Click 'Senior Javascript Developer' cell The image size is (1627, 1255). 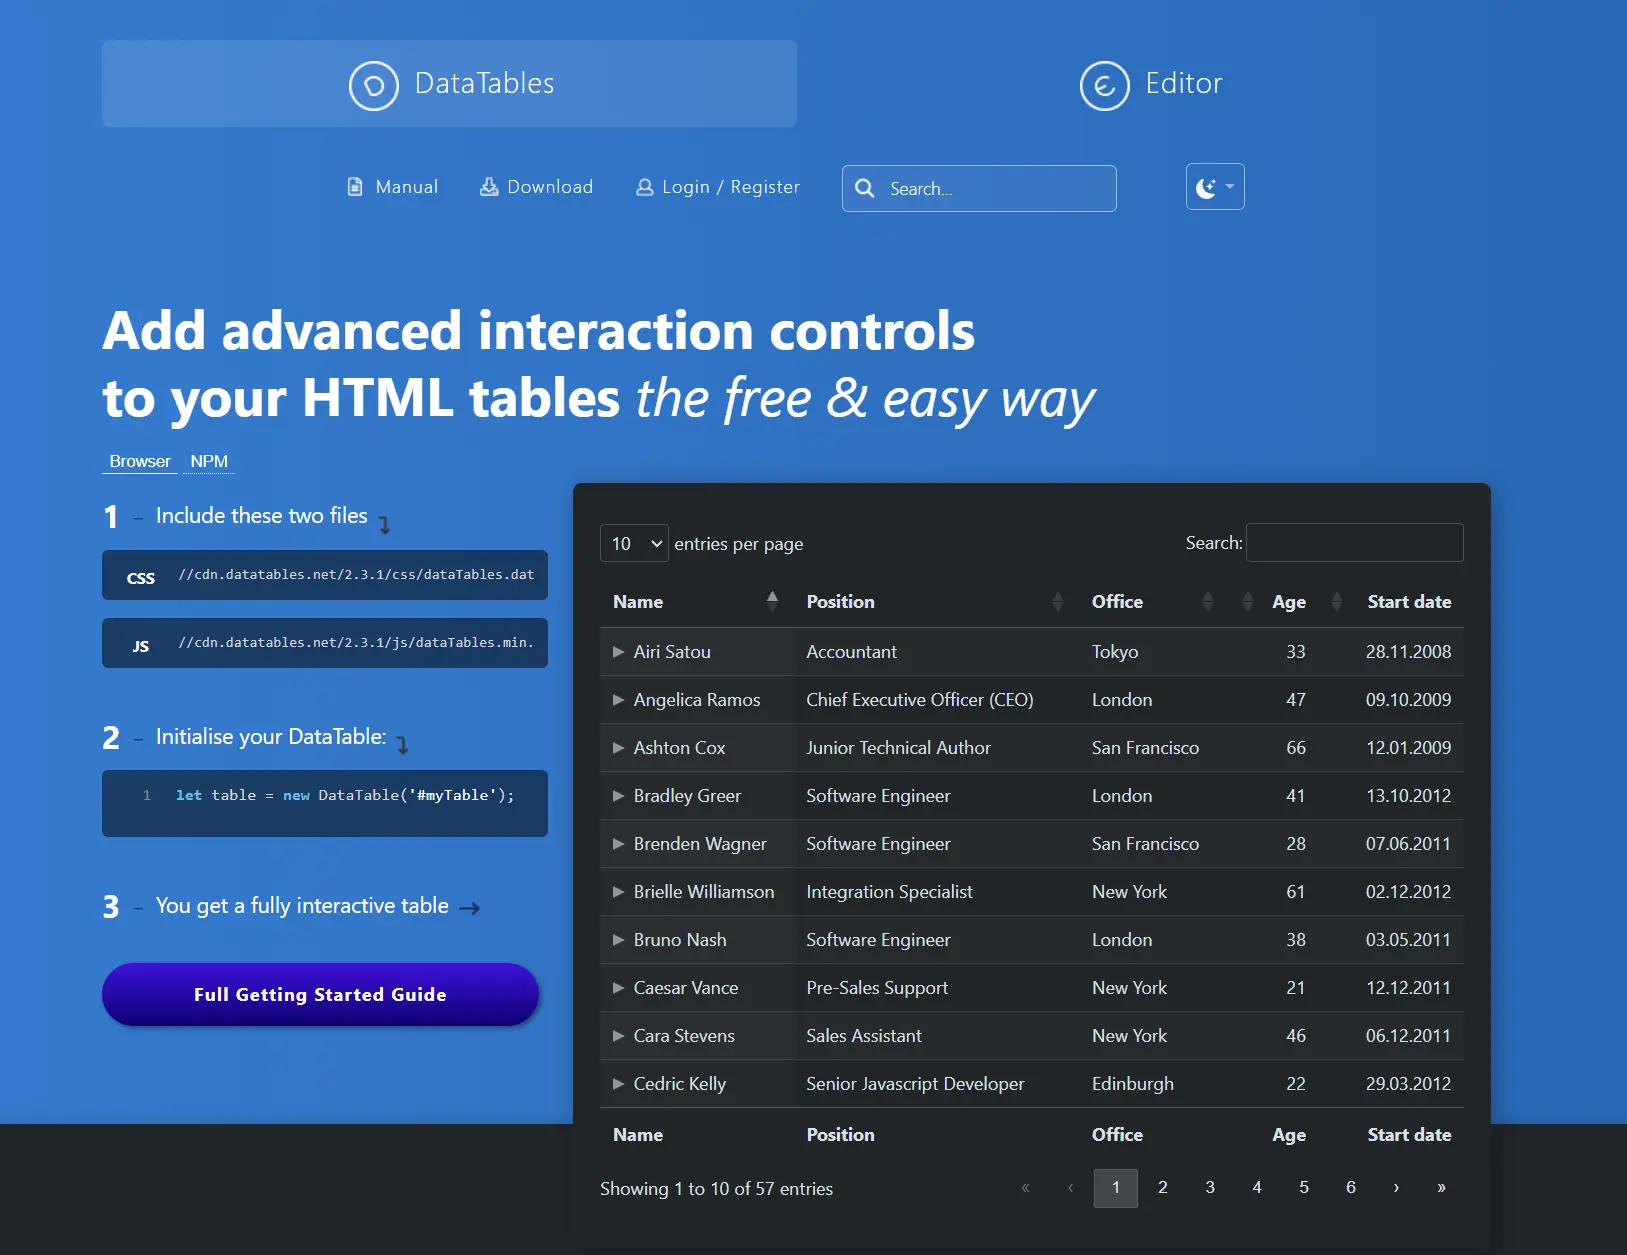click(x=915, y=1084)
